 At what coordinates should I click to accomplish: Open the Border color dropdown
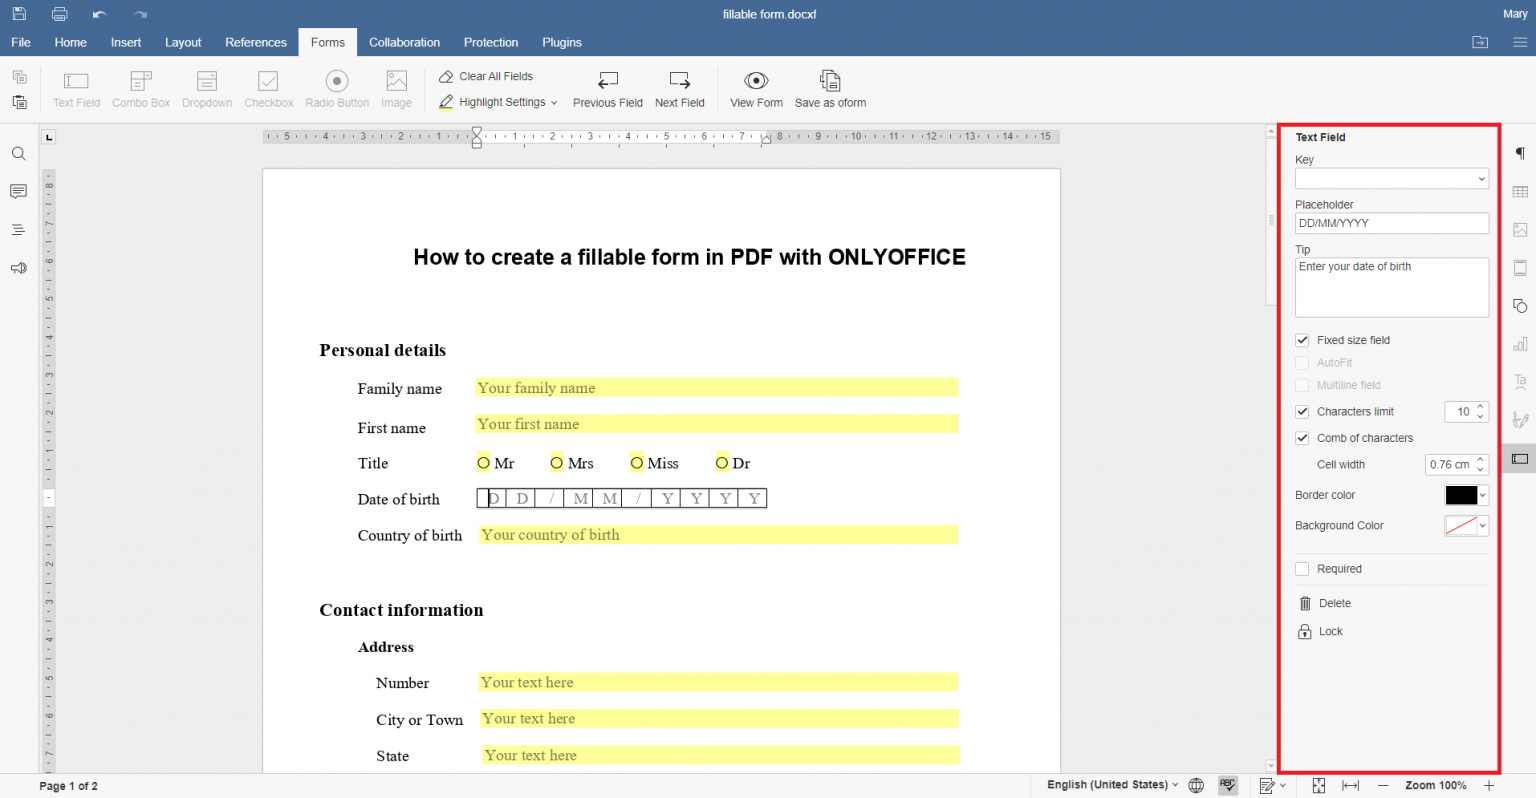[1482, 495]
